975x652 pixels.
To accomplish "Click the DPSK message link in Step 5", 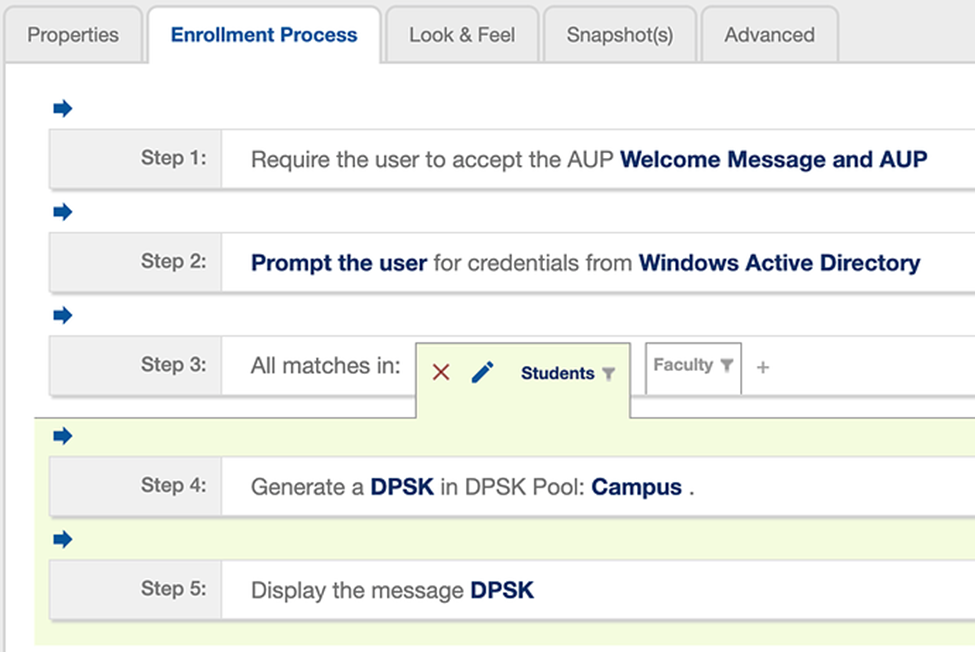I will [x=502, y=591].
